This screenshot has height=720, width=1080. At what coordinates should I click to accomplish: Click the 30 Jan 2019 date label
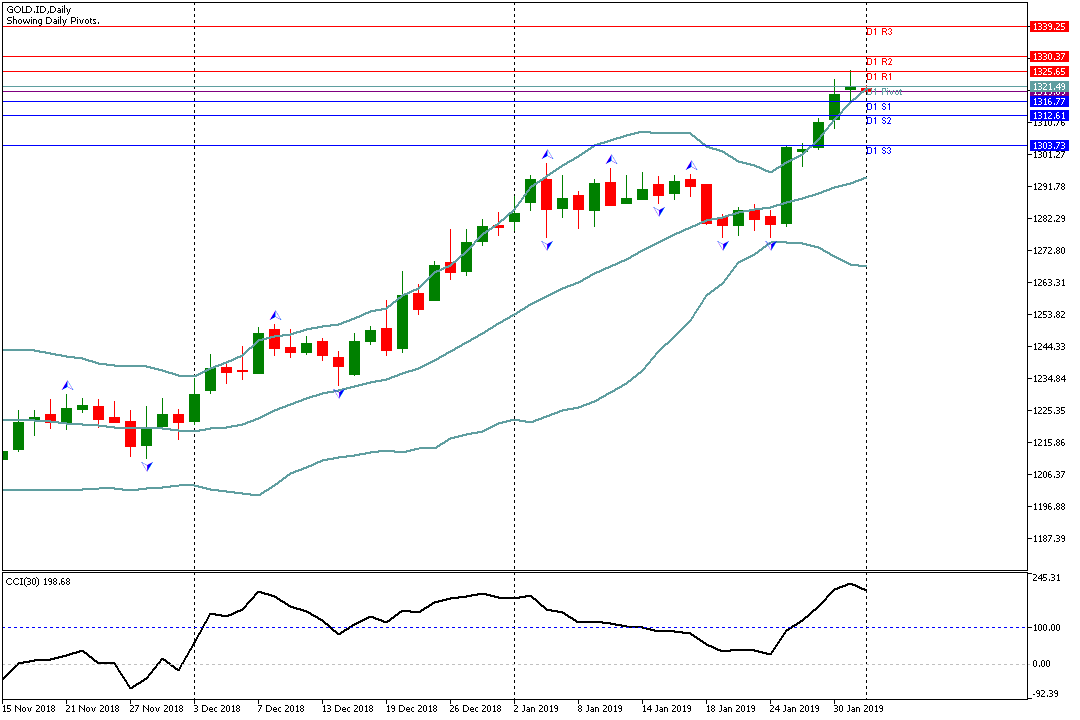(860, 709)
